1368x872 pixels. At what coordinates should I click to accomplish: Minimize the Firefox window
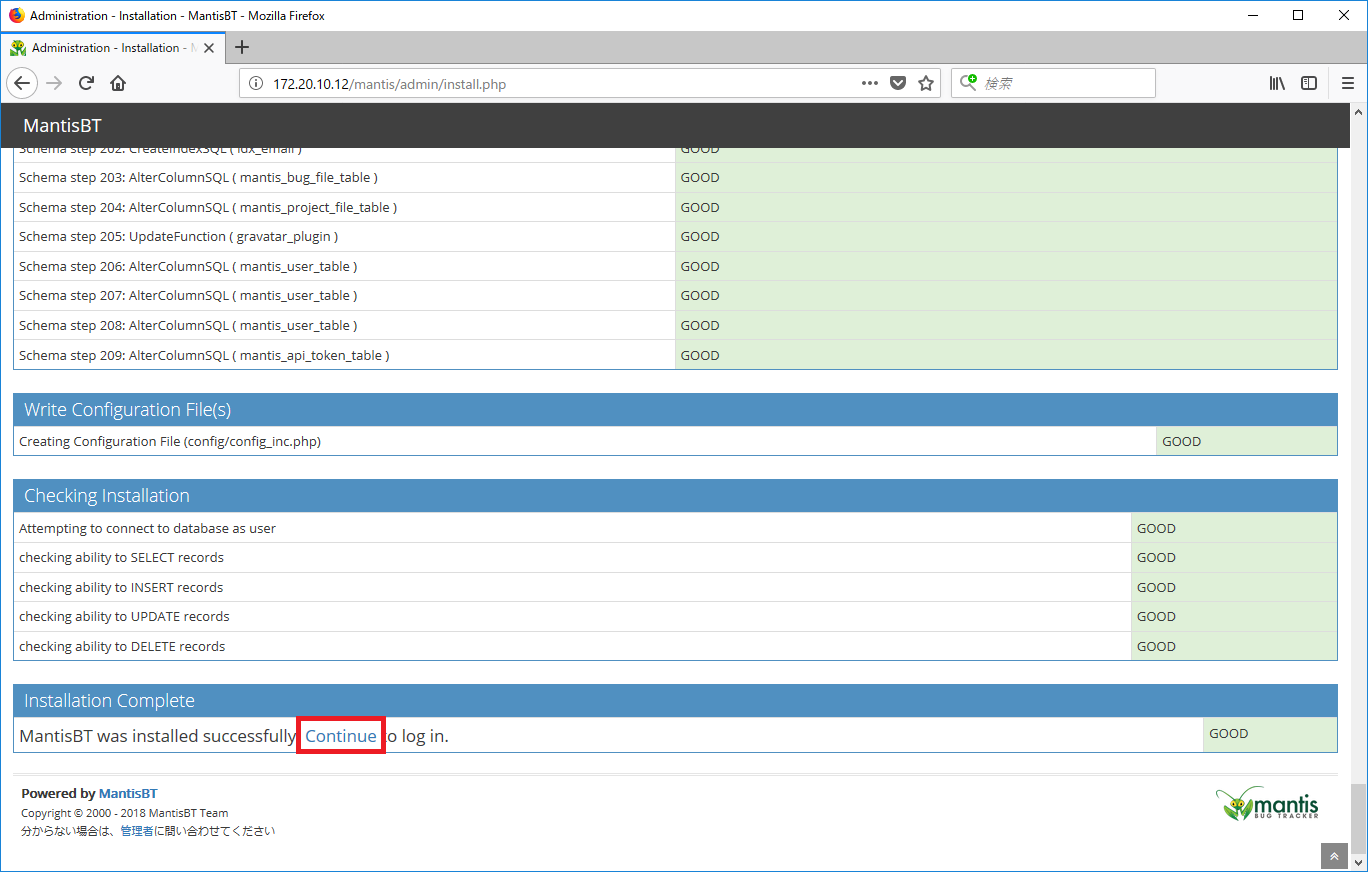(1251, 15)
